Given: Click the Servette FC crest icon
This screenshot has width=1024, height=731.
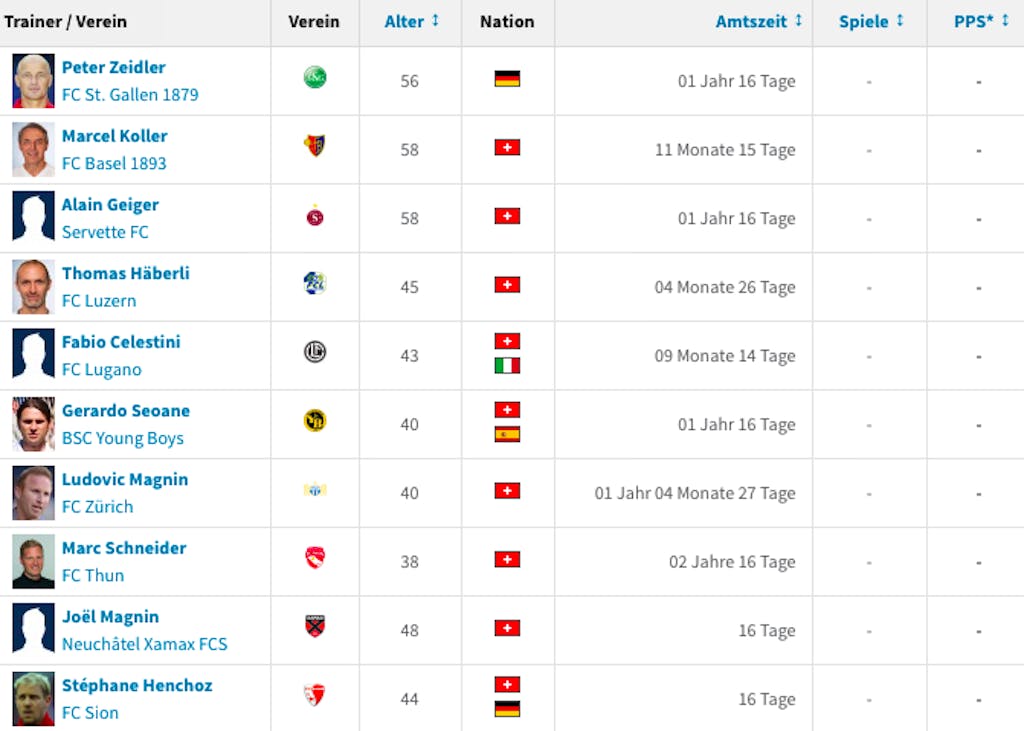Looking at the screenshot, I should [x=315, y=215].
